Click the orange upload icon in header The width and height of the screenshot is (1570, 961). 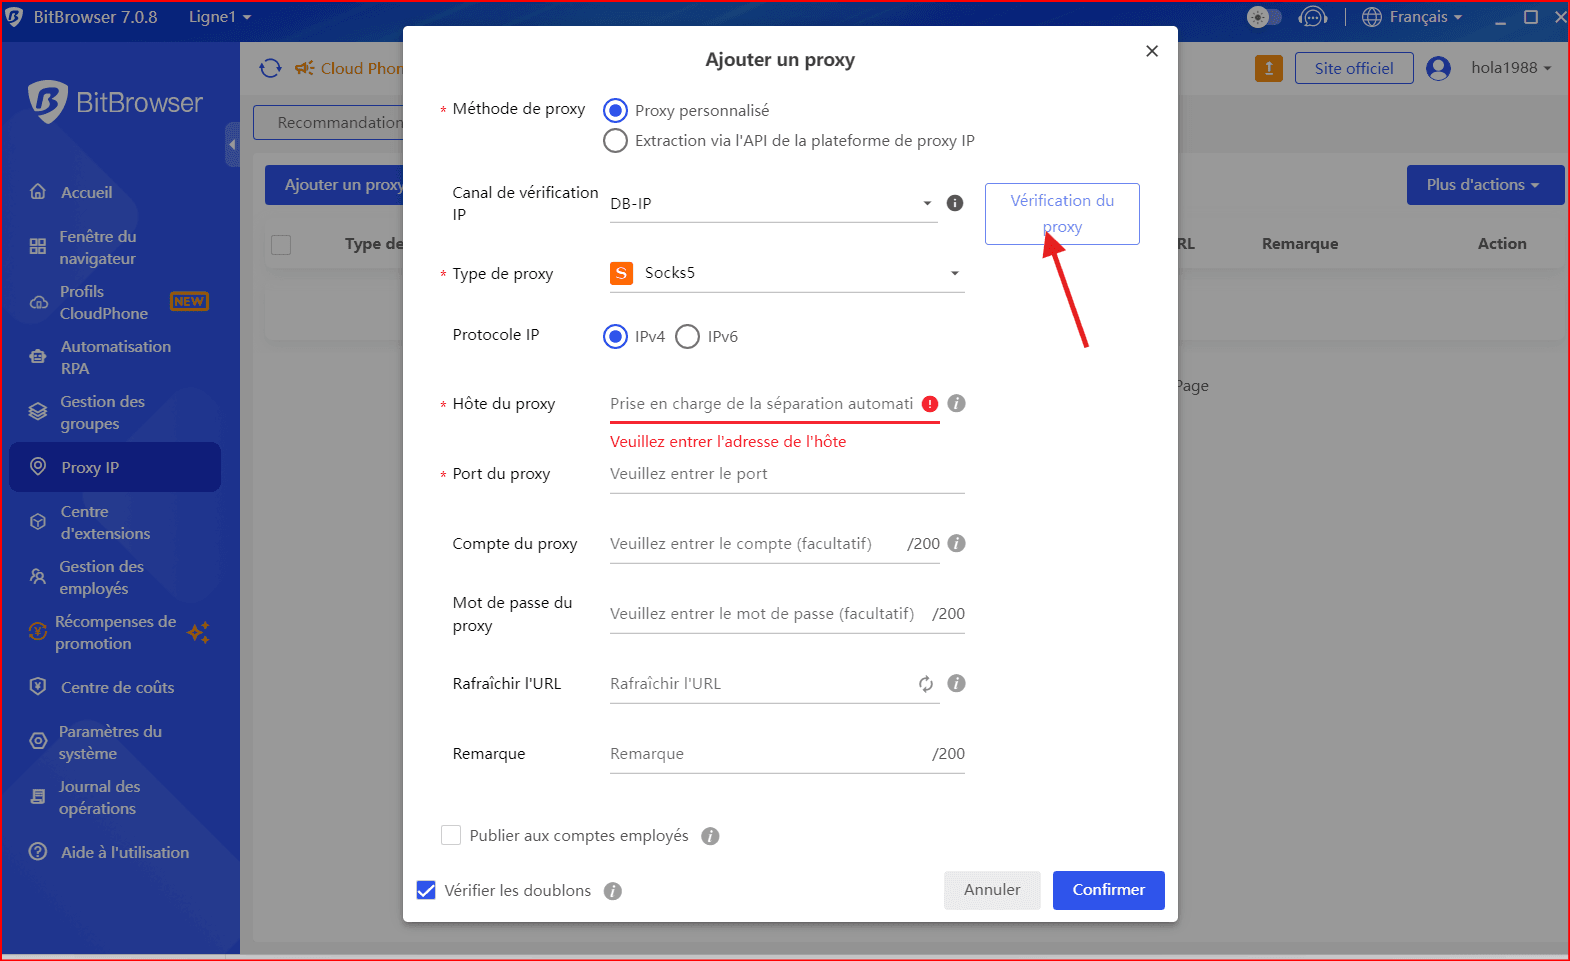(1268, 68)
